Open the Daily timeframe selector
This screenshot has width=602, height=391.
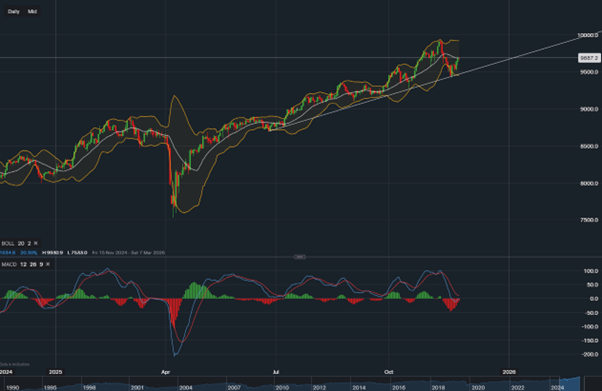tap(13, 12)
